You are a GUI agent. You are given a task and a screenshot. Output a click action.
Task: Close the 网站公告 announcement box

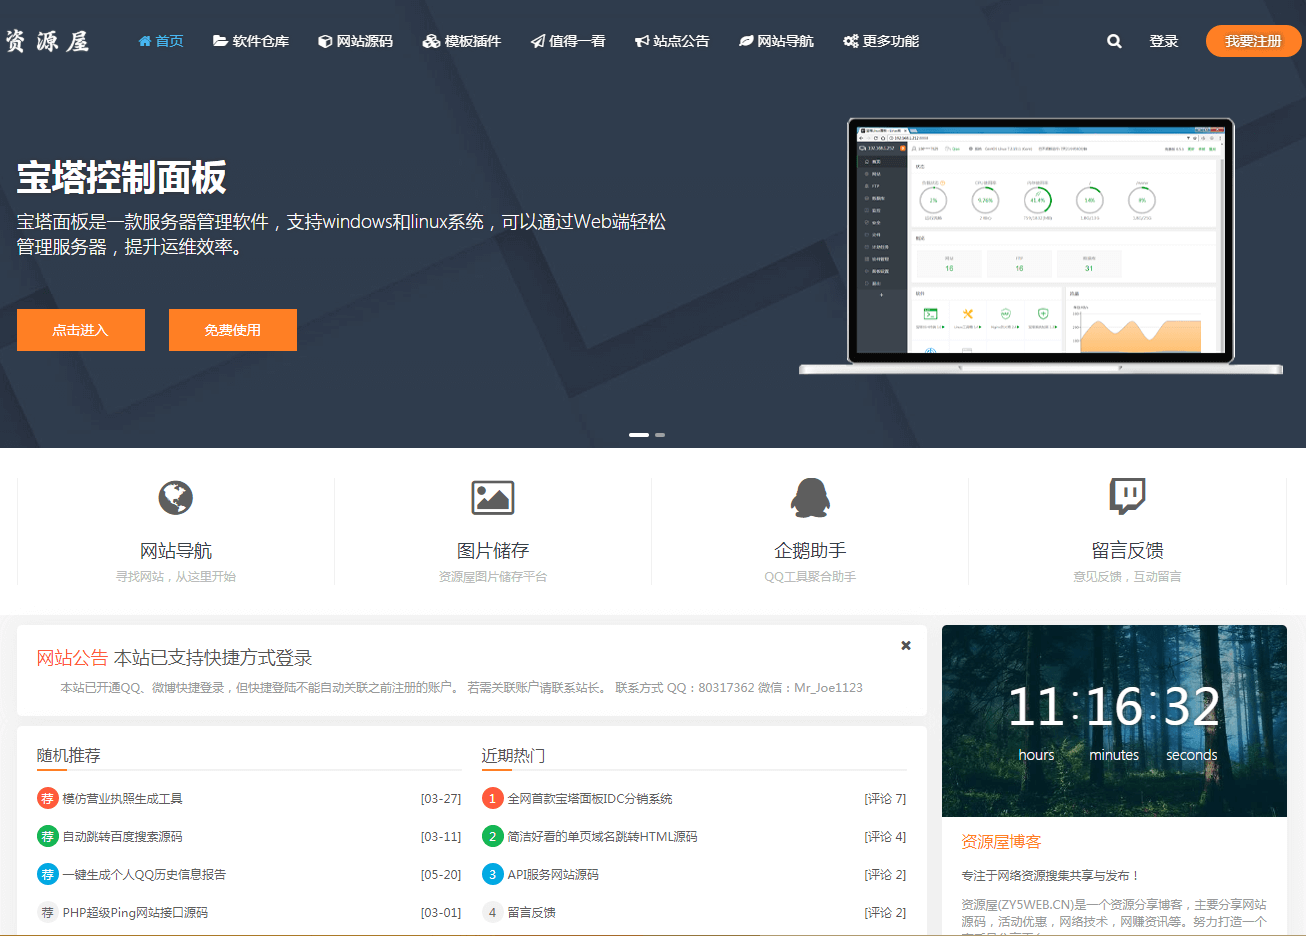pos(906,646)
